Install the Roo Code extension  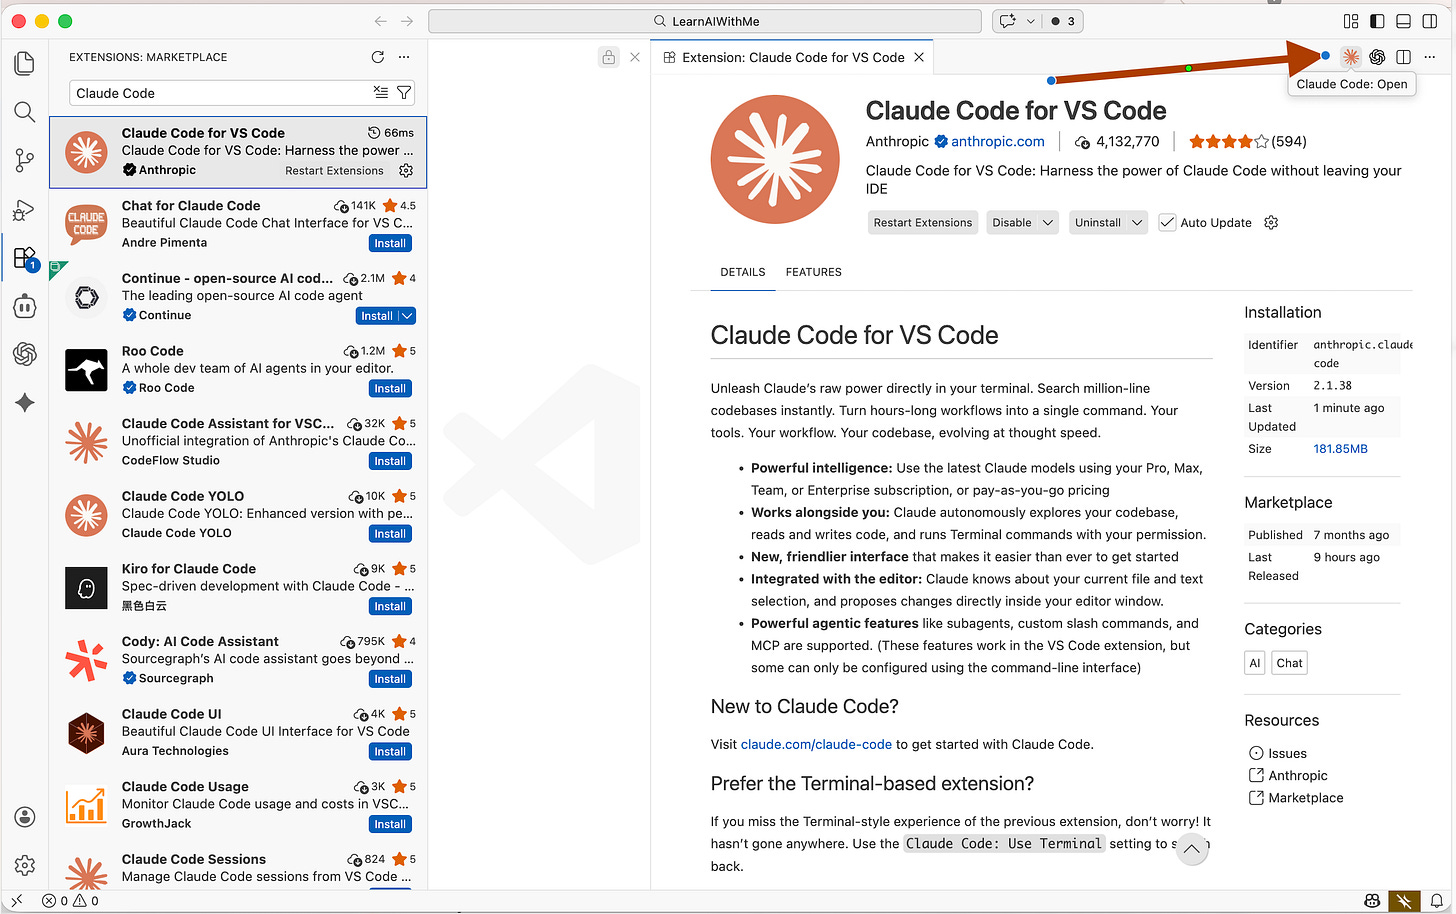(x=390, y=388)
